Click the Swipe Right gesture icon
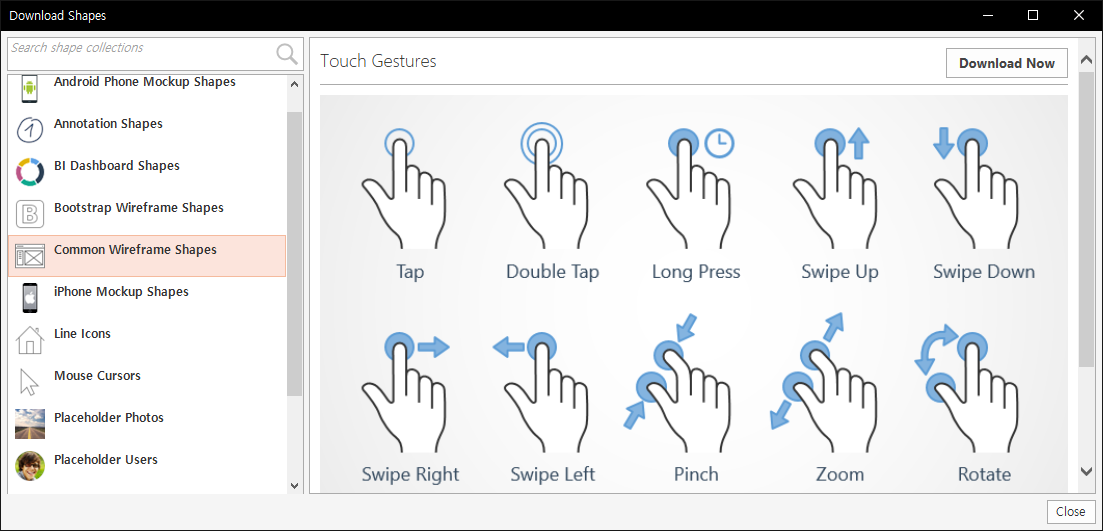This screenshot has width=1103, height=531. tap(405, 392)
